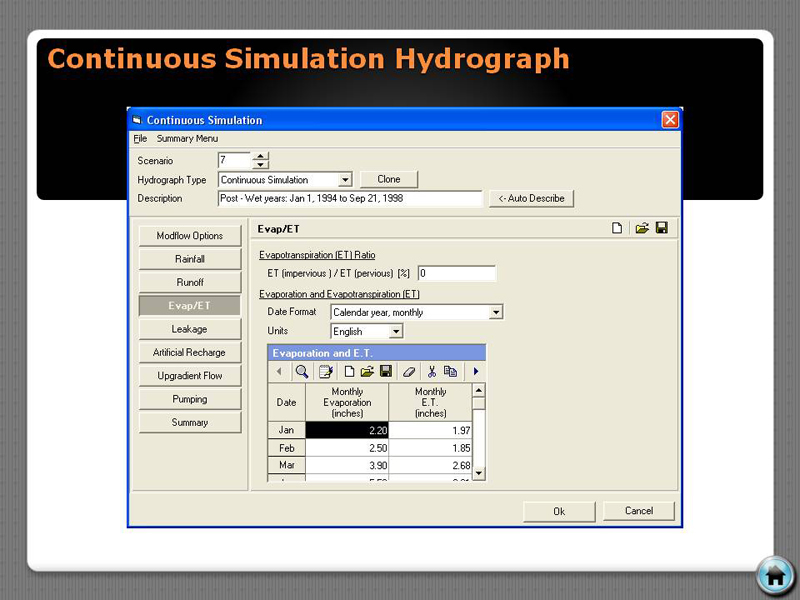Switch to the Rainfall section
The height and width of the screenshot is (600, 800).
[x=190, y=259]
